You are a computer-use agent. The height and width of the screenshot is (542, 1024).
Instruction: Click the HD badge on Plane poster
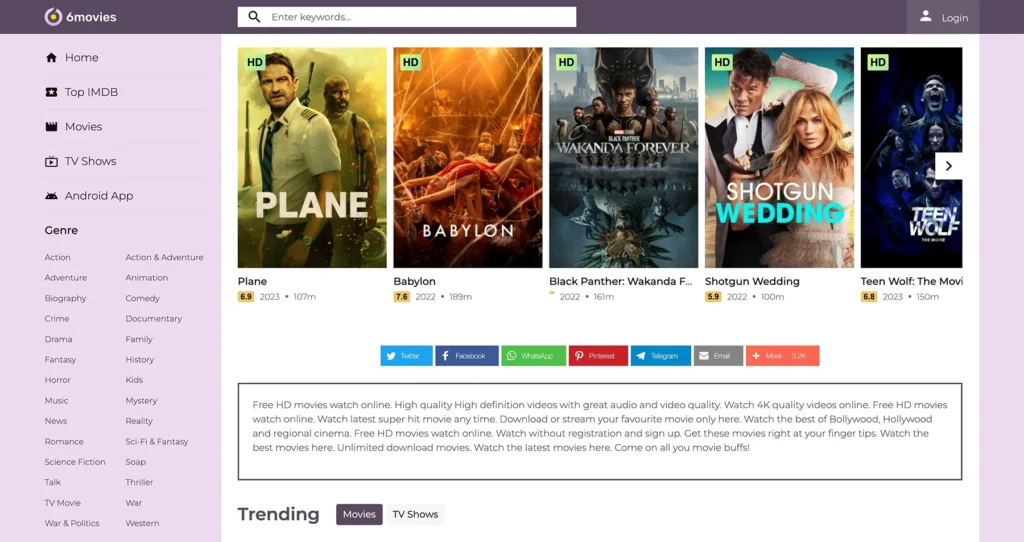tap(255, 62)
